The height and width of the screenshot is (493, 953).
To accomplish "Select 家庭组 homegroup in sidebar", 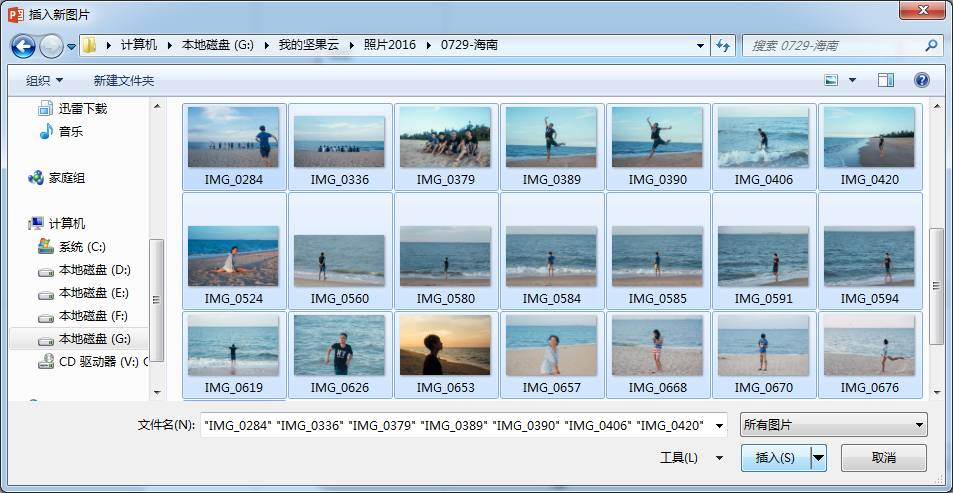I will (66, 178).
